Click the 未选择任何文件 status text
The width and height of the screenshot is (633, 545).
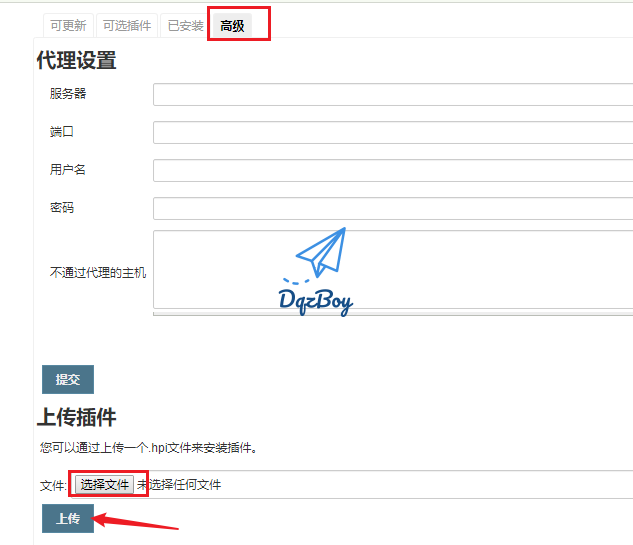pos(180,485)
